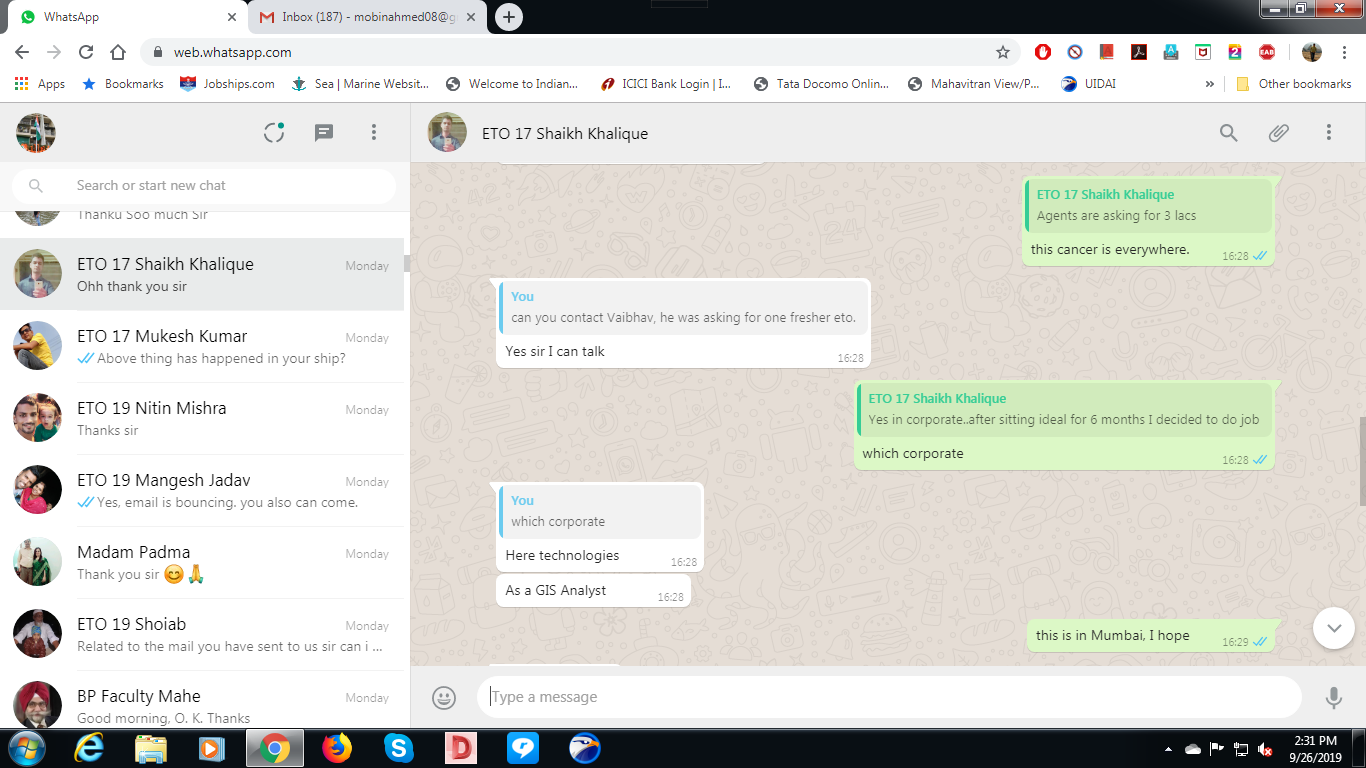1366x768 pixels.
Task: Search within the Shaikh Khalique conversation
Action: [1229, 133]
